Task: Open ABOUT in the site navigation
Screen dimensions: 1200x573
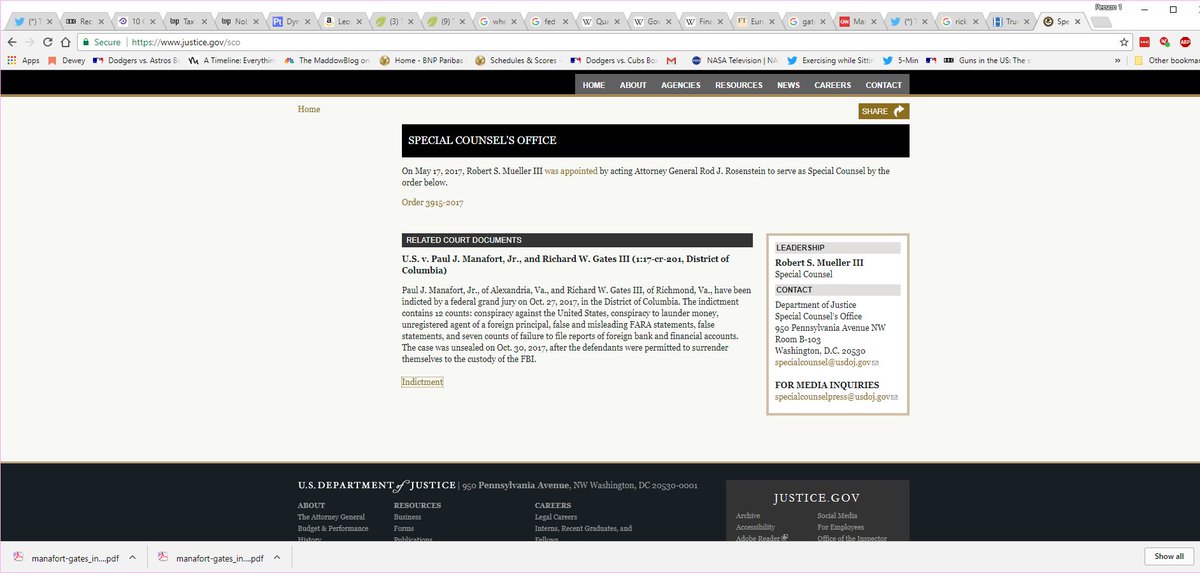Action: [x=633, y=85]
